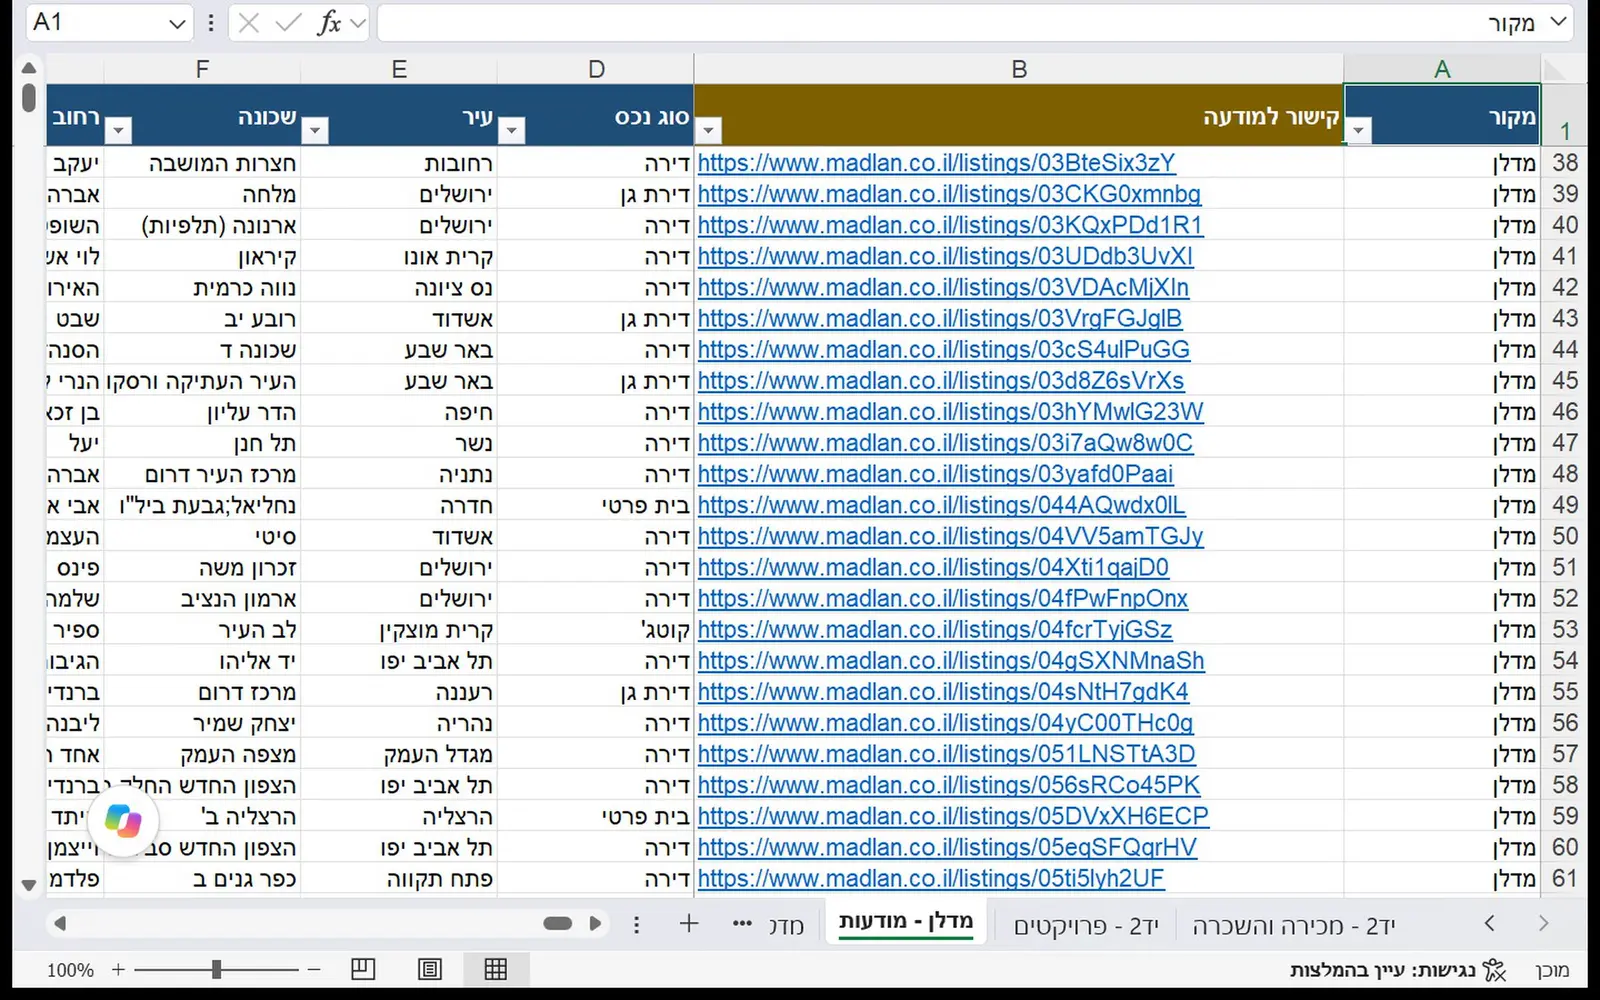The image size is (1600, 1000).
Task: Click the מוכן ready status indicator
Action: [1552, 970]
